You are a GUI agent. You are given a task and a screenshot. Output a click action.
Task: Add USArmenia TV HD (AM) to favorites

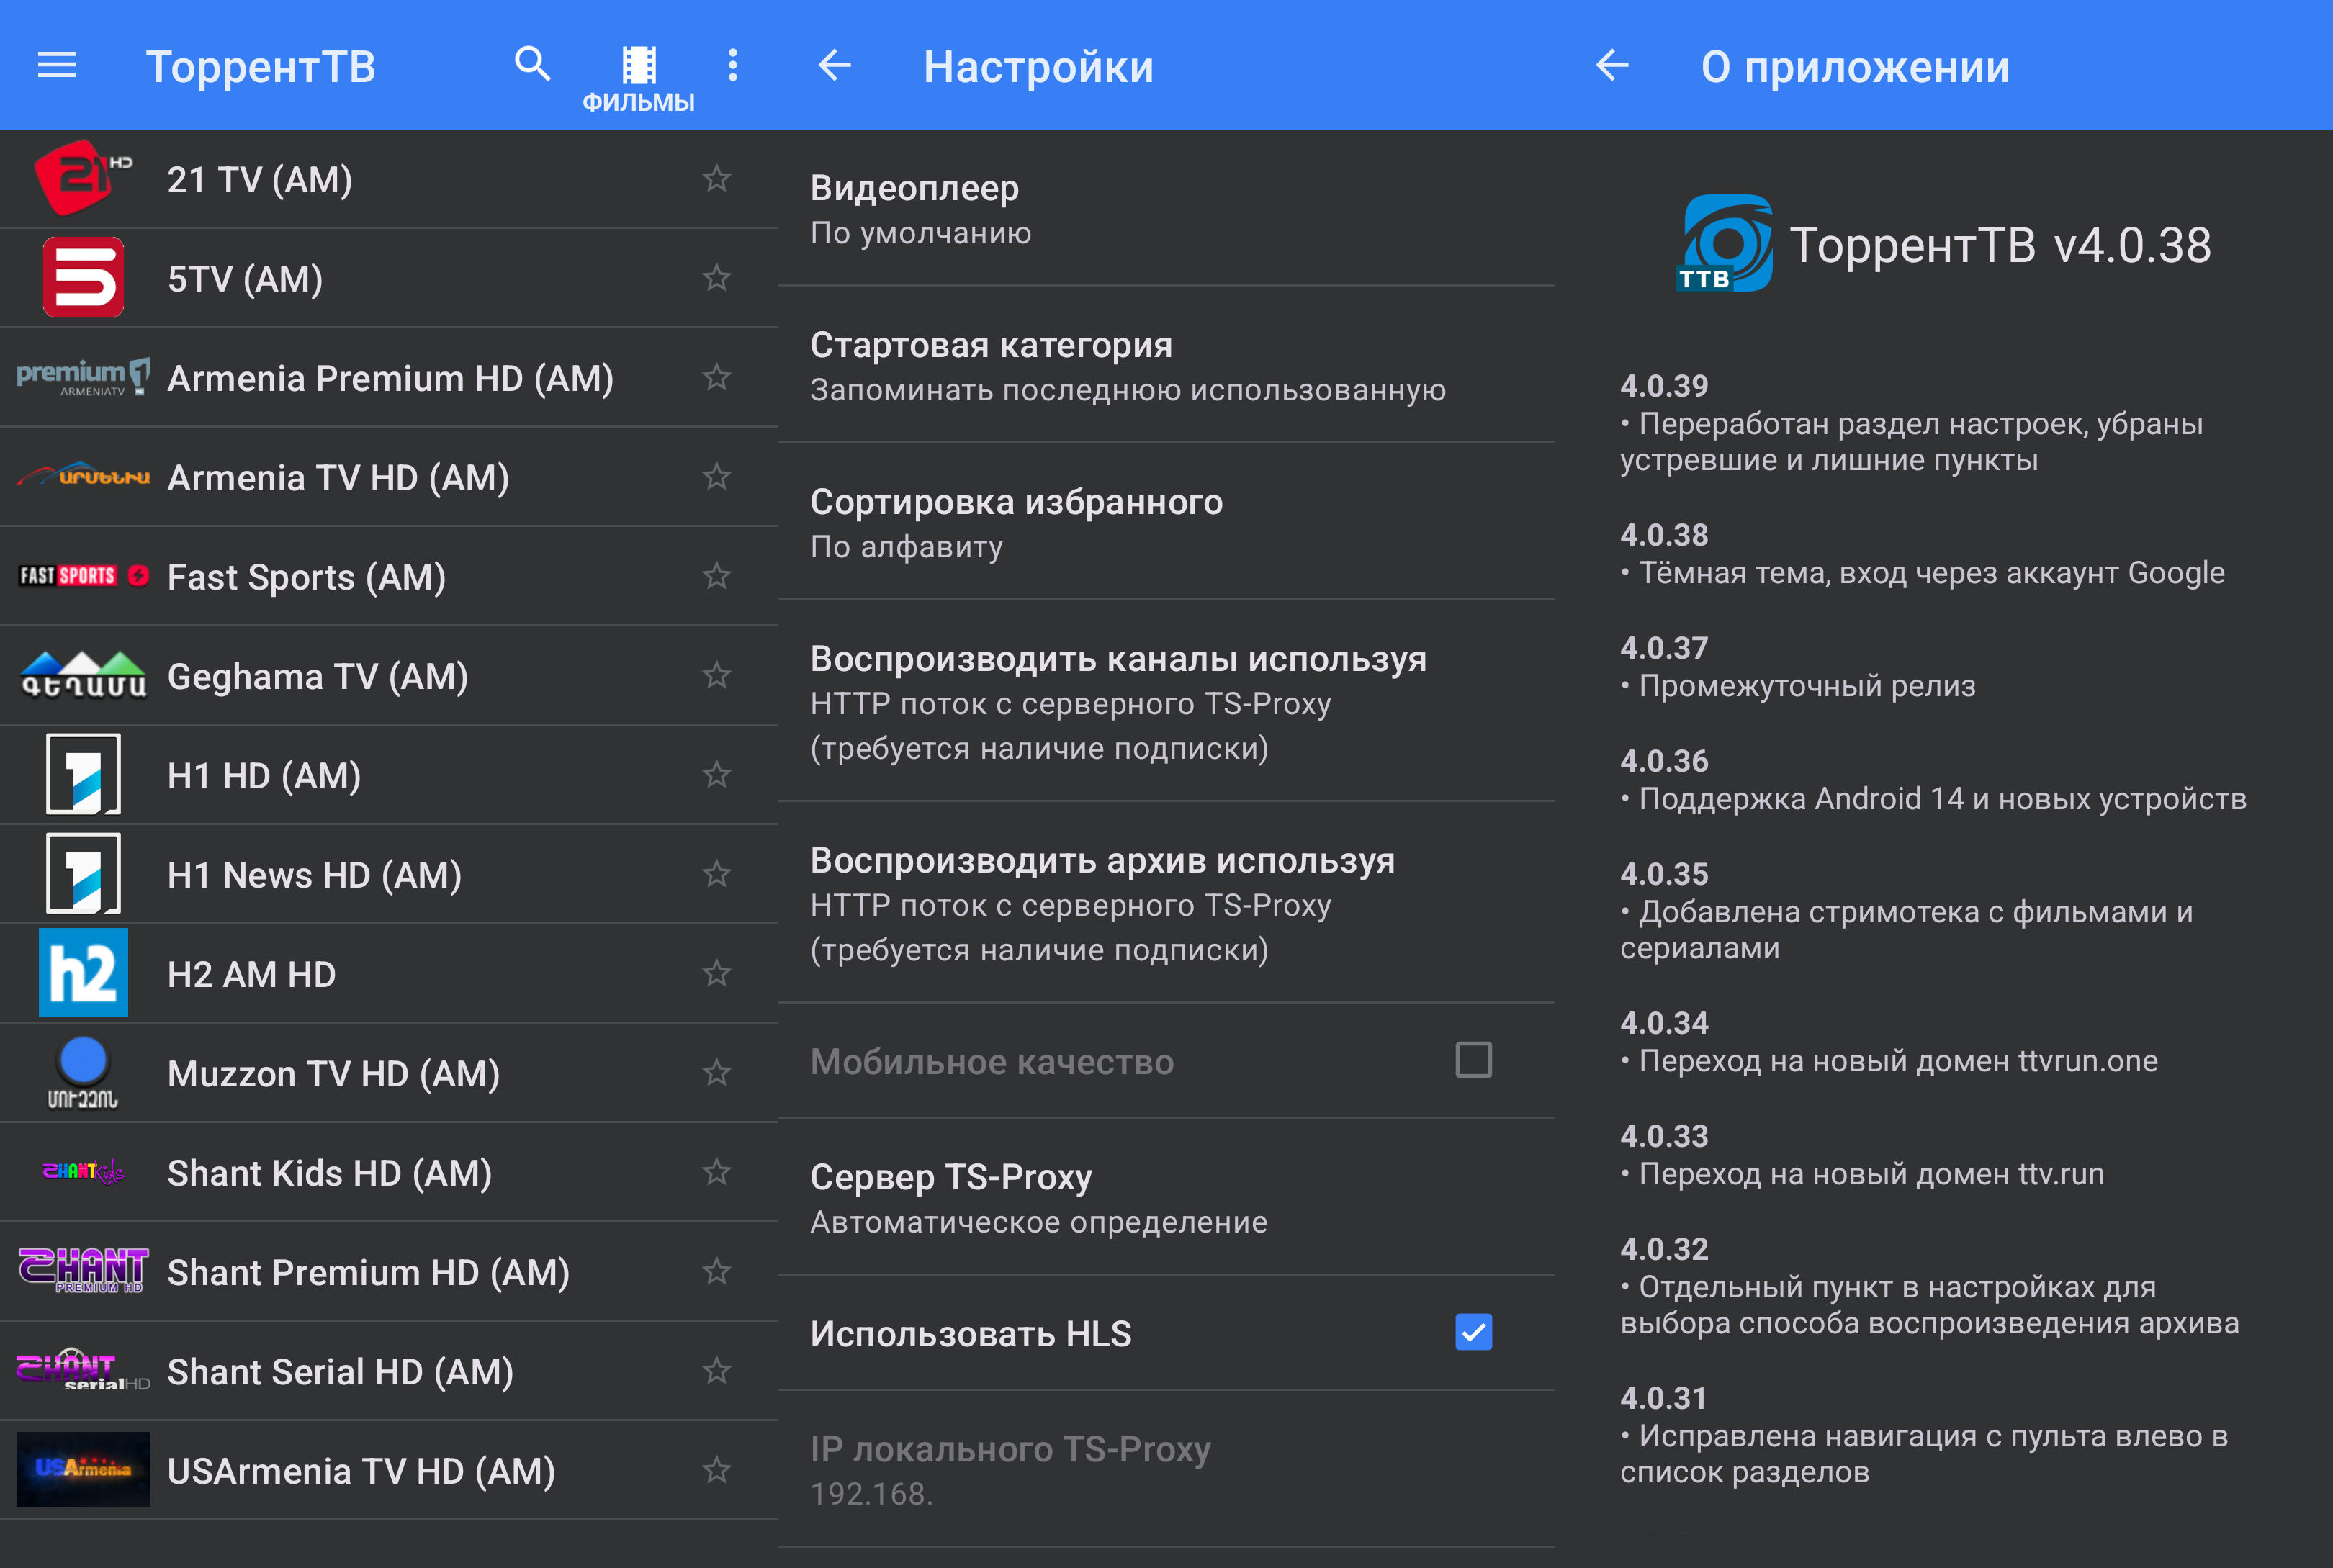coord(716,1470)
